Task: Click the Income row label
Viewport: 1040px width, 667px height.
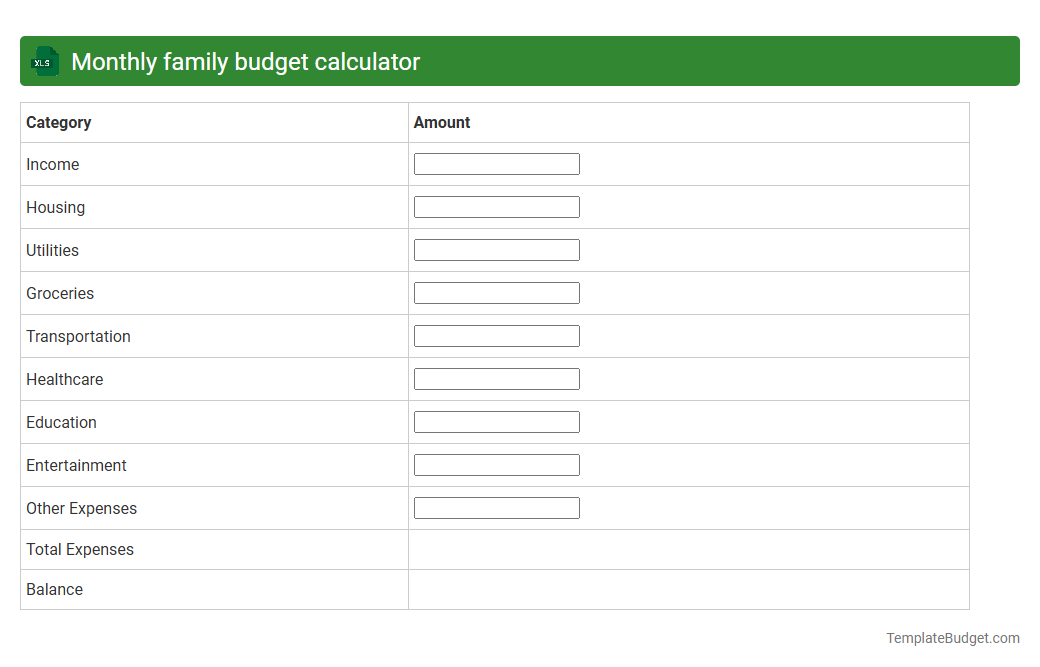Action: tap(53, 164)
